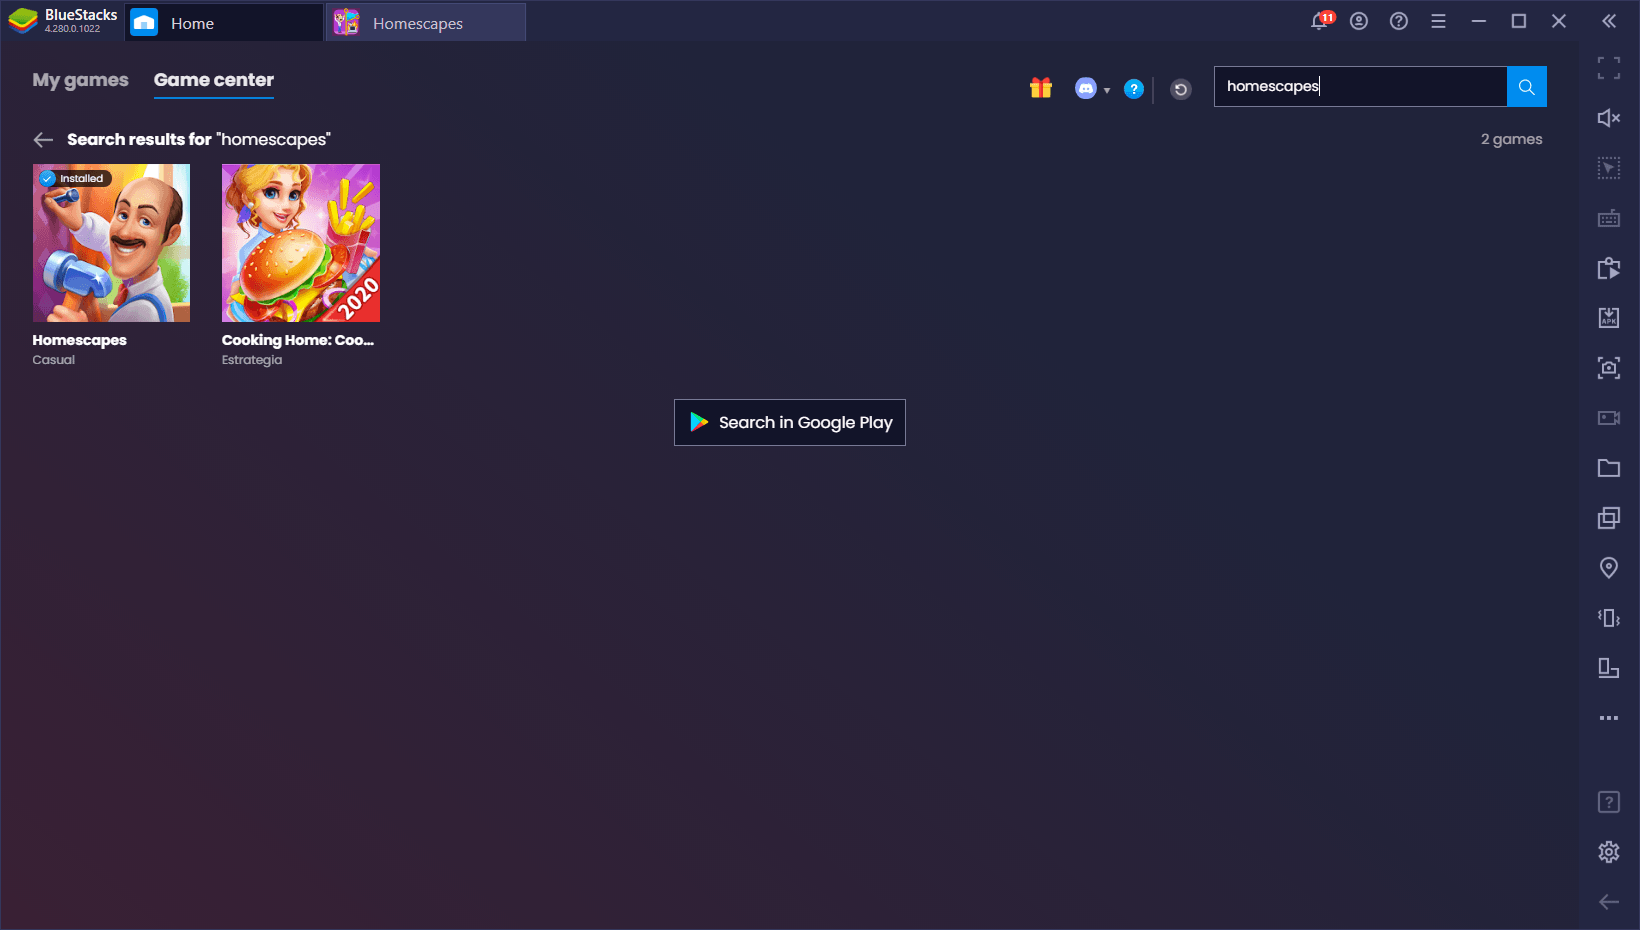Open the Homescapes game thumbnail
The image size is (1640, 930).
pyautogui.click(x=111, y=243)
